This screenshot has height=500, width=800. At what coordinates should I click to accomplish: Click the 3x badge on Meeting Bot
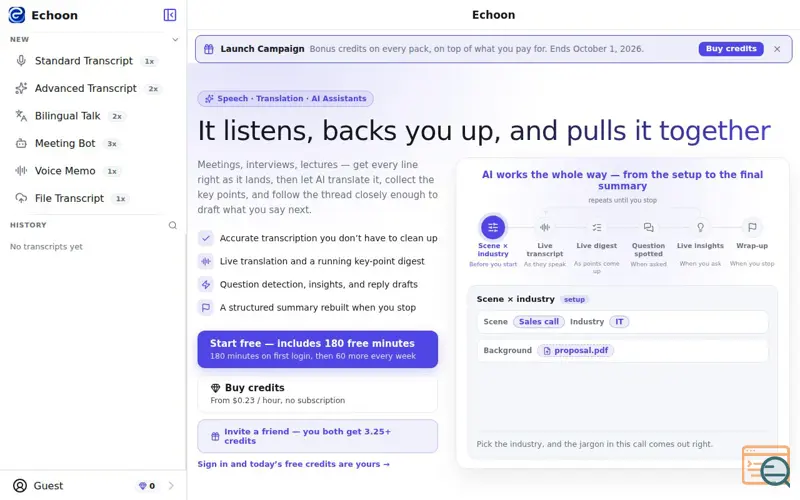(x=112, y=144)
